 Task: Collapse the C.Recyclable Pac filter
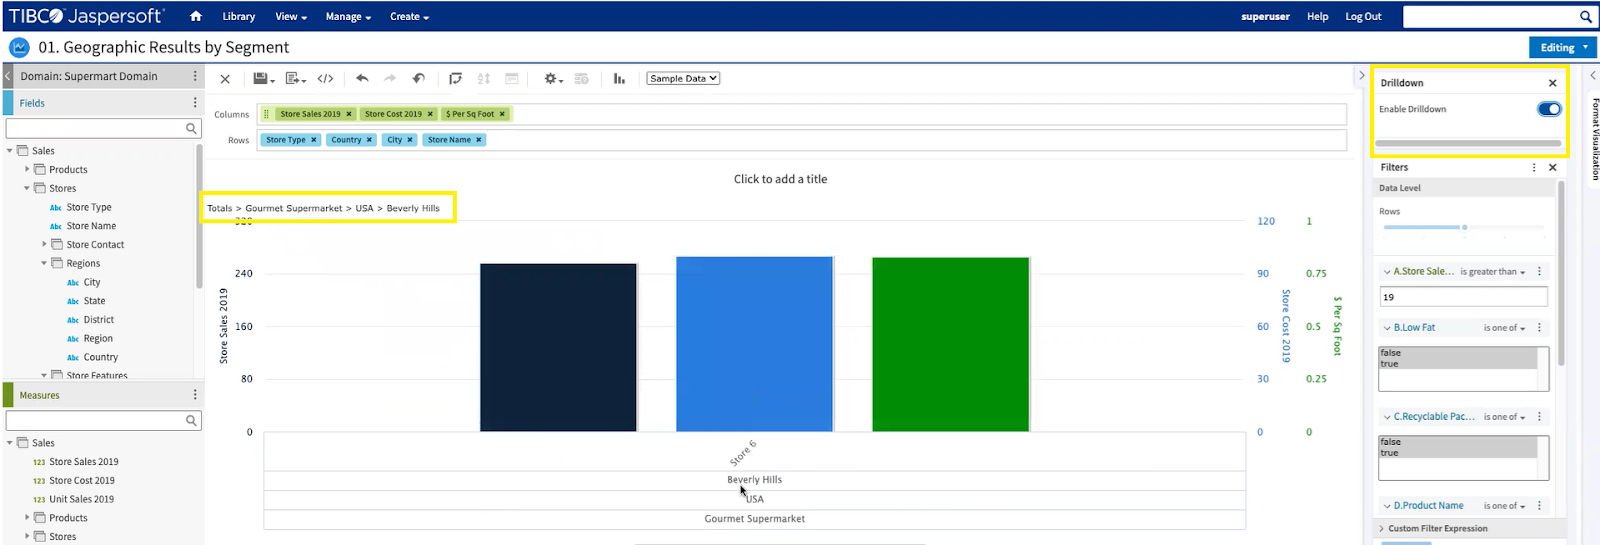(1387, 417)
